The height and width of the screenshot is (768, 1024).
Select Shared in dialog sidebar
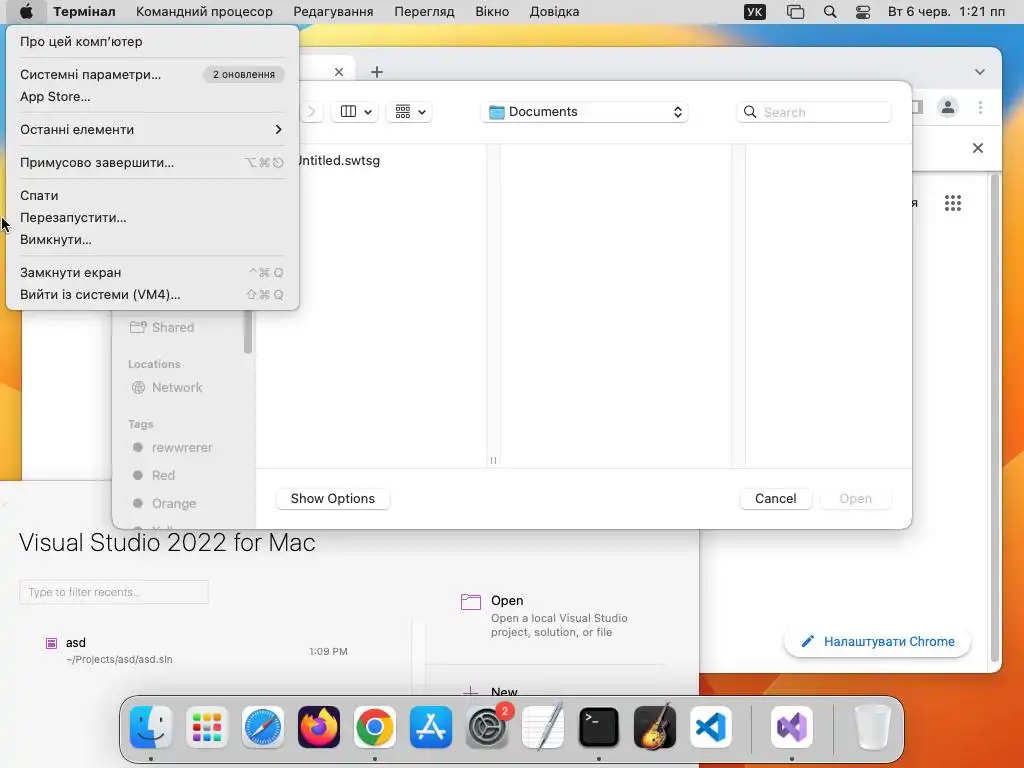pyautogui.click(x=172, y=327)
